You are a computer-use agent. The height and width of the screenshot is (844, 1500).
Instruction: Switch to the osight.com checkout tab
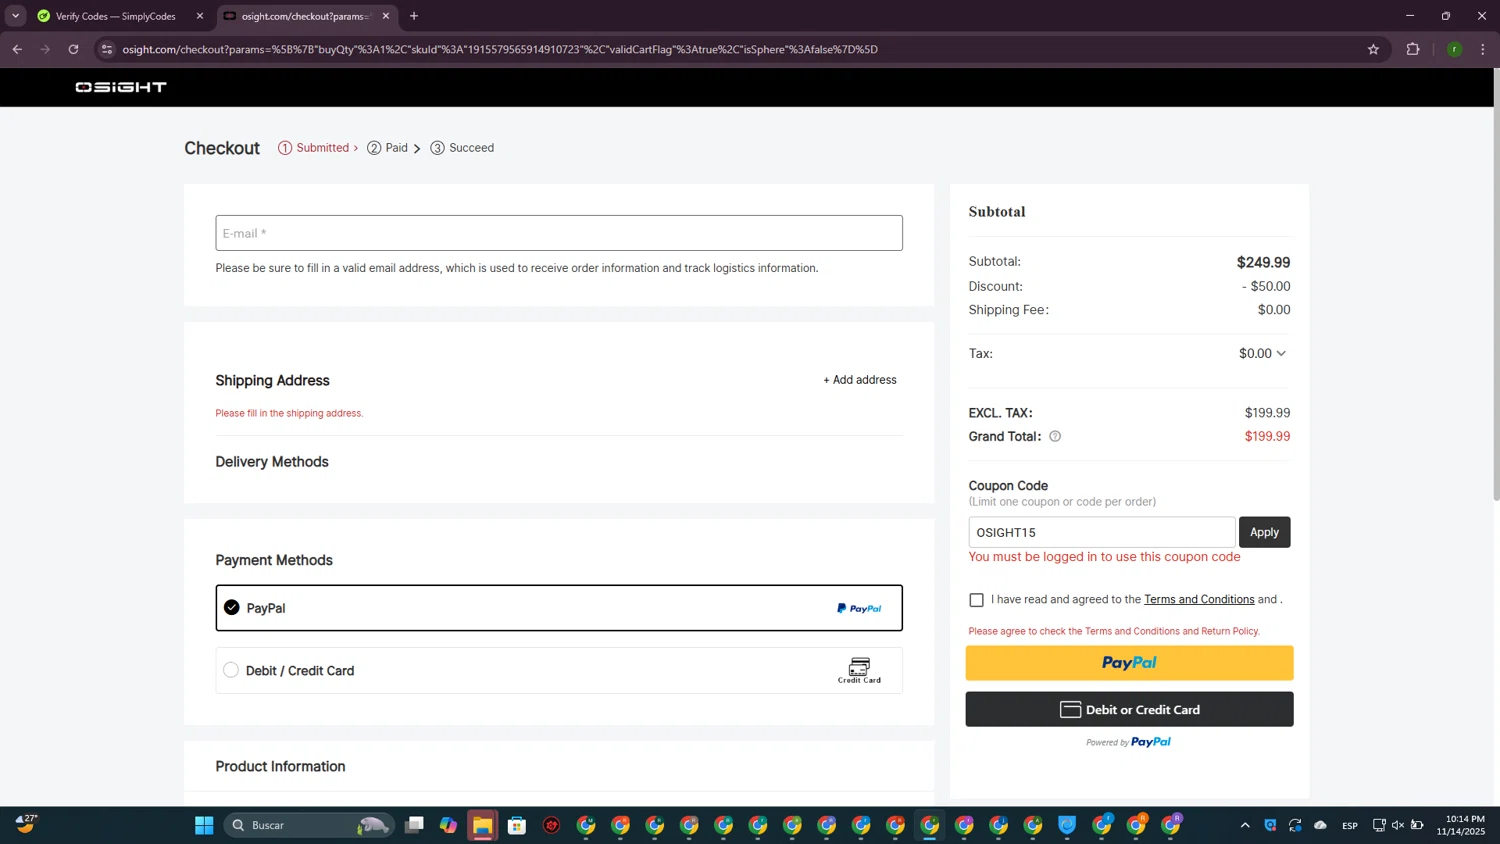pyautogui.click(x=306, y=16)
